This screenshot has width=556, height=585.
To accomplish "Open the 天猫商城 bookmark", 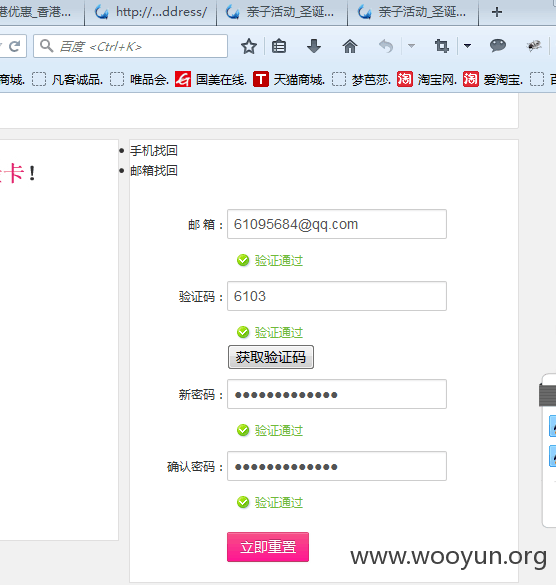I will tap(289, 79).
